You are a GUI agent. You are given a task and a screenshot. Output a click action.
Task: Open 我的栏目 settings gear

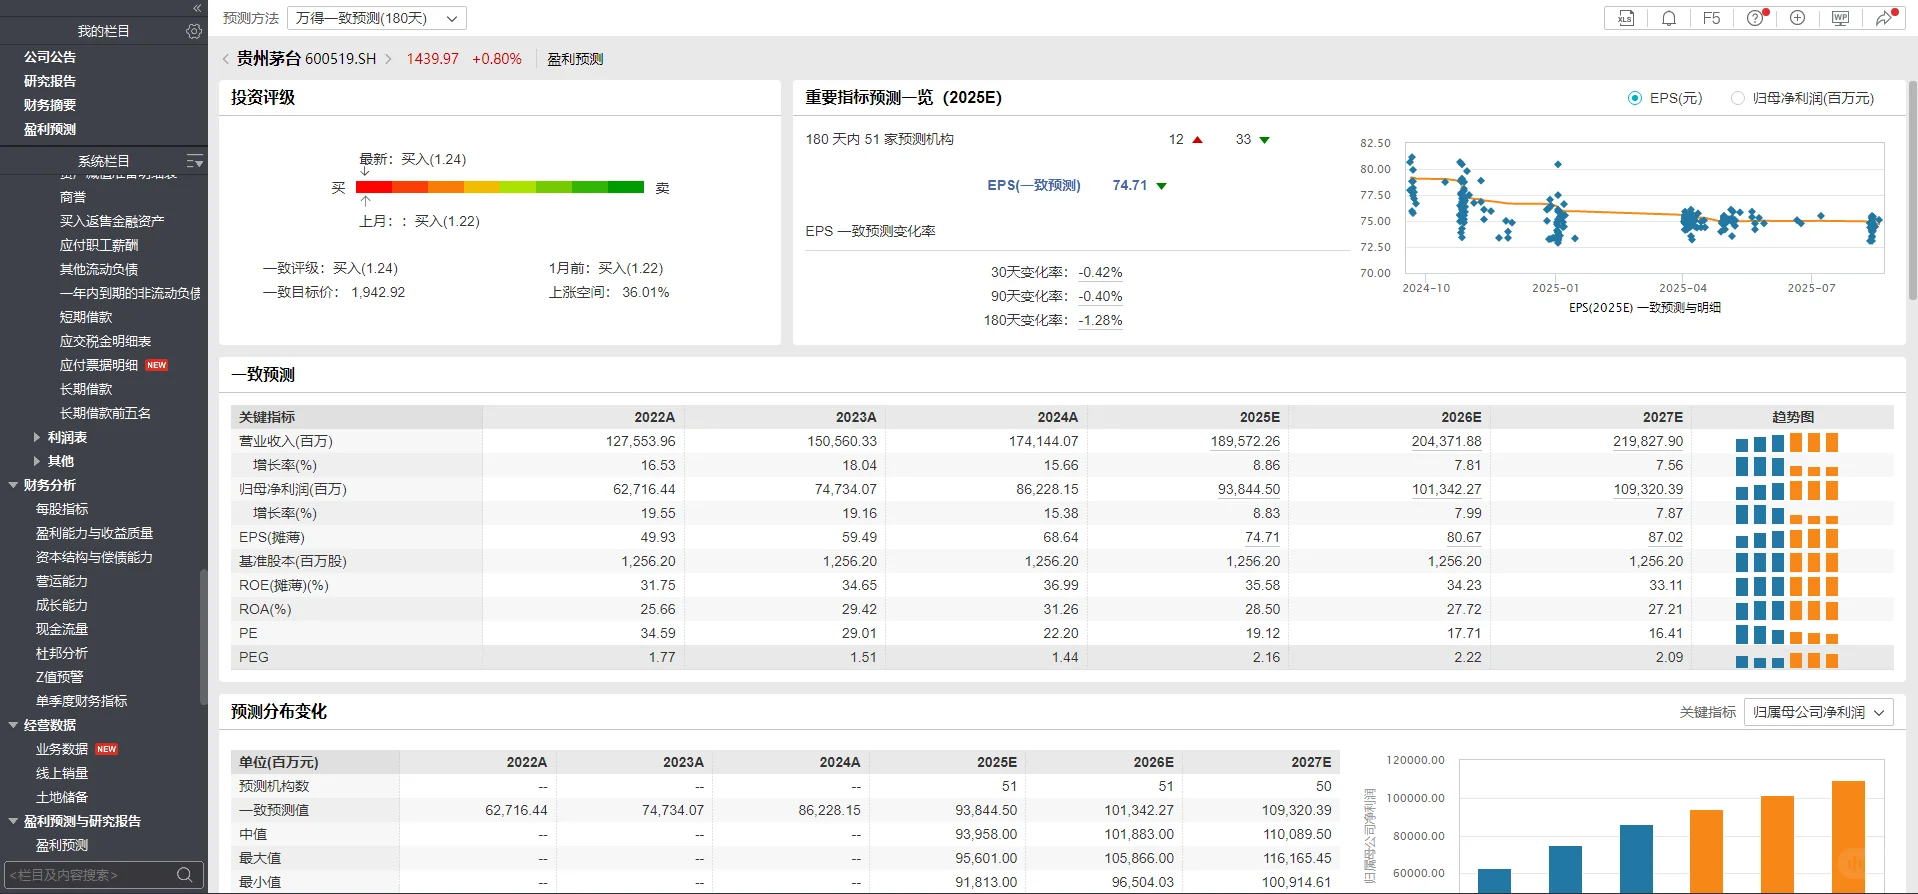[x=194, y=31]
